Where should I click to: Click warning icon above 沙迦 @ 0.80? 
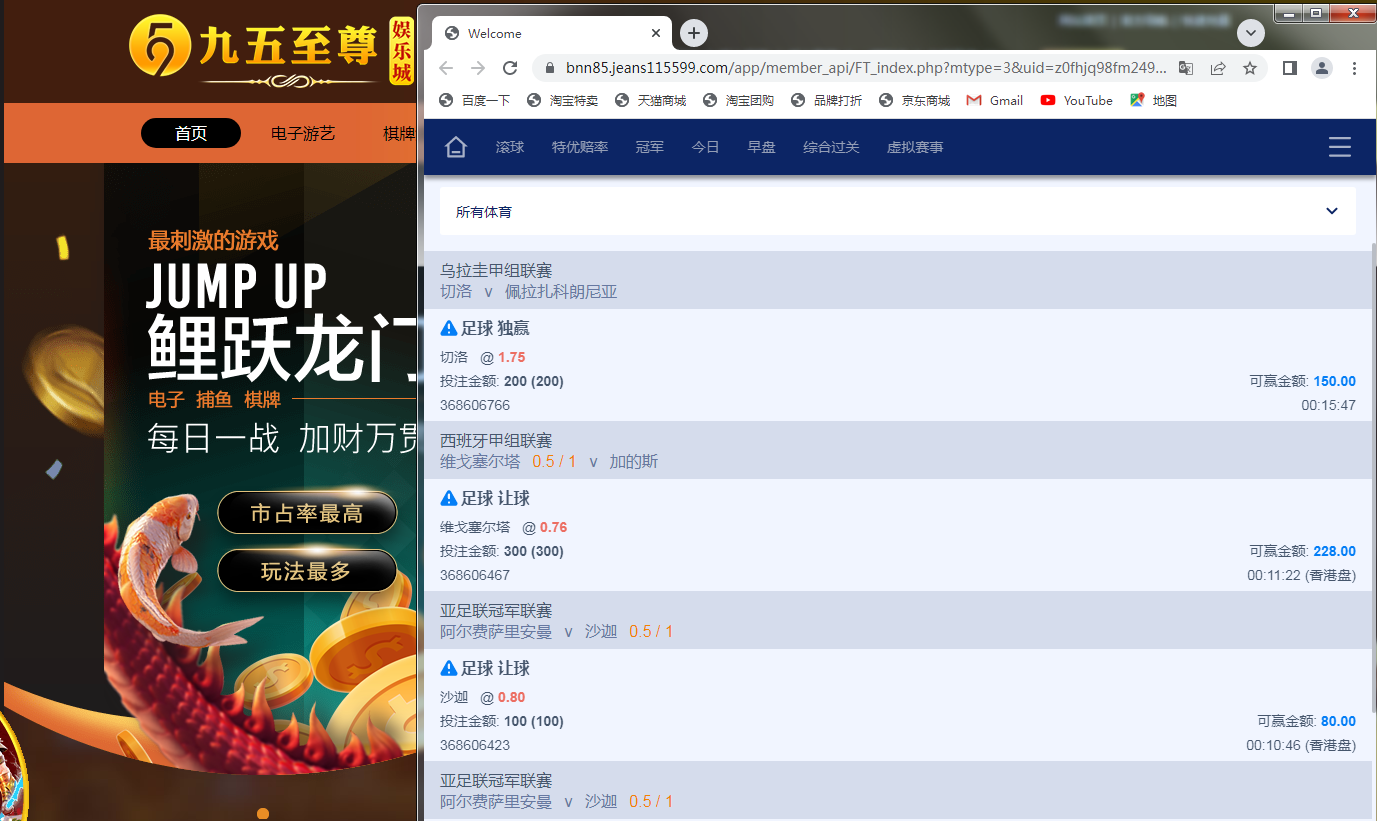tap(449, 668)
